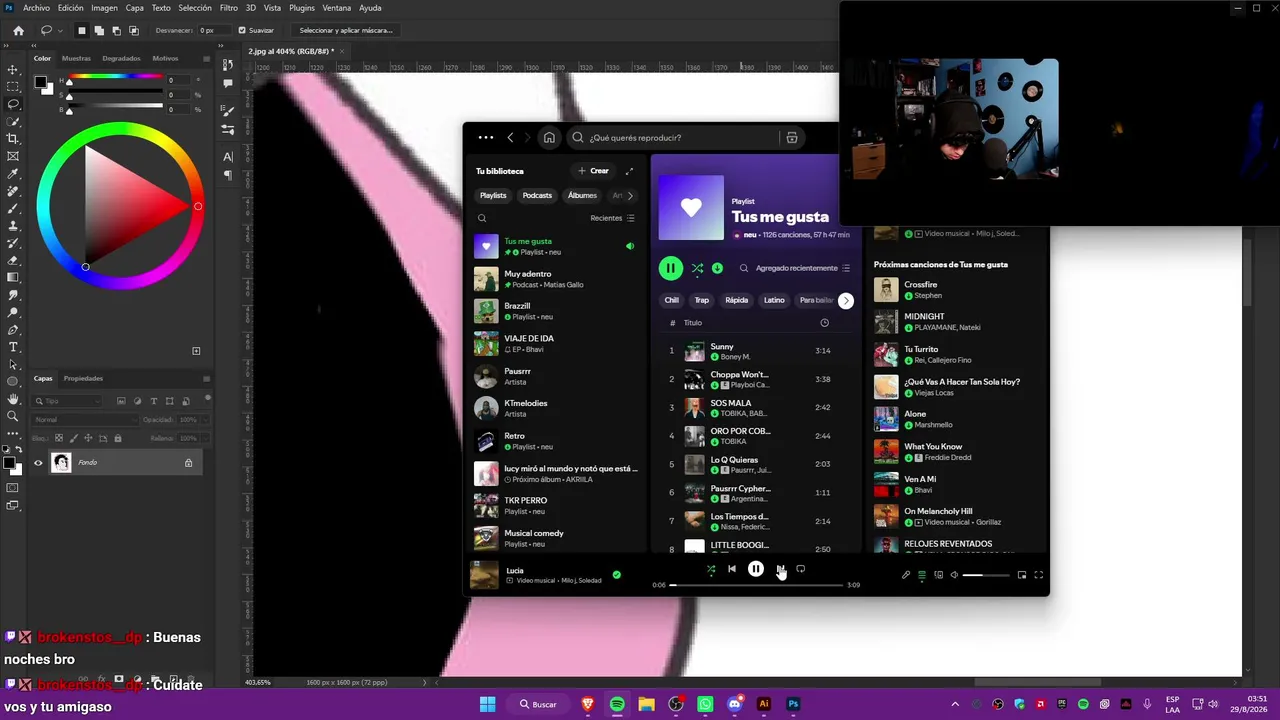Select the Eyedropper tool
The width and height of the screenshot is (1280, 720).
(13, 174)
